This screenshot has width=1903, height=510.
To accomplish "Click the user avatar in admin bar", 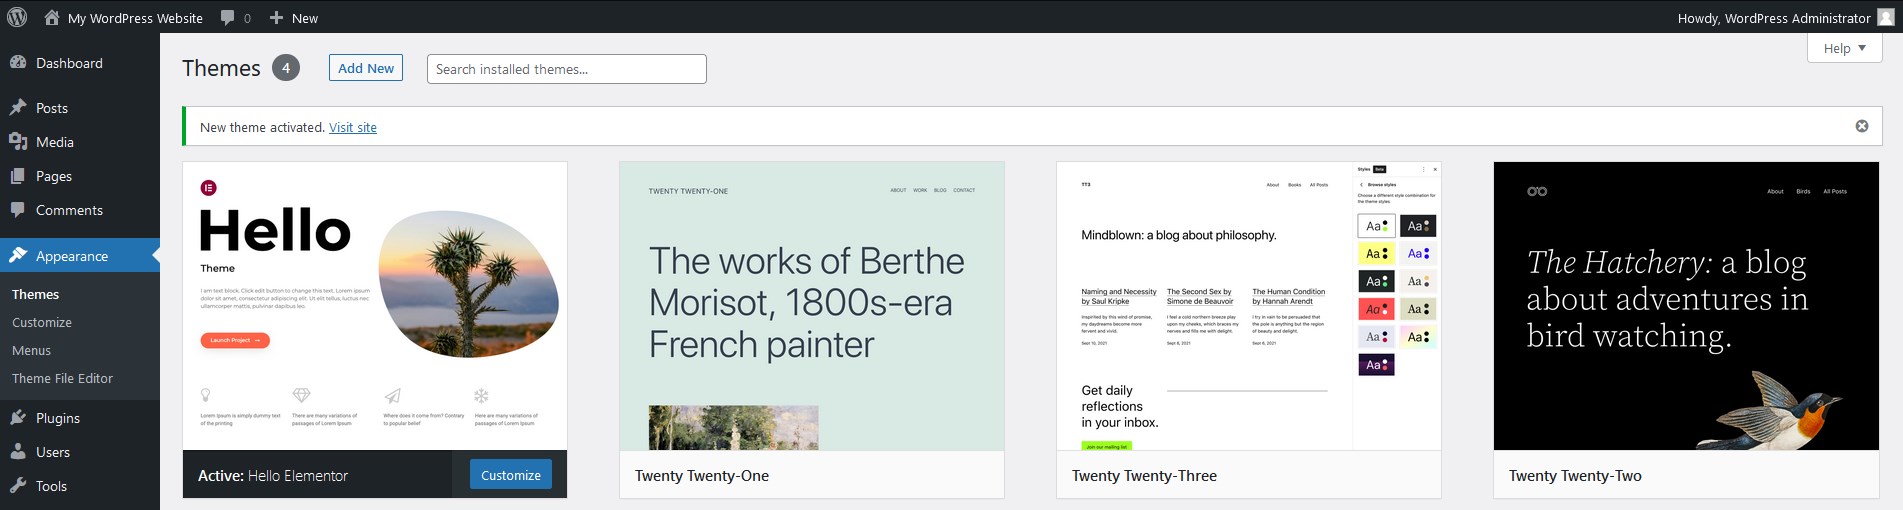I will click(x=1884, y=17).
